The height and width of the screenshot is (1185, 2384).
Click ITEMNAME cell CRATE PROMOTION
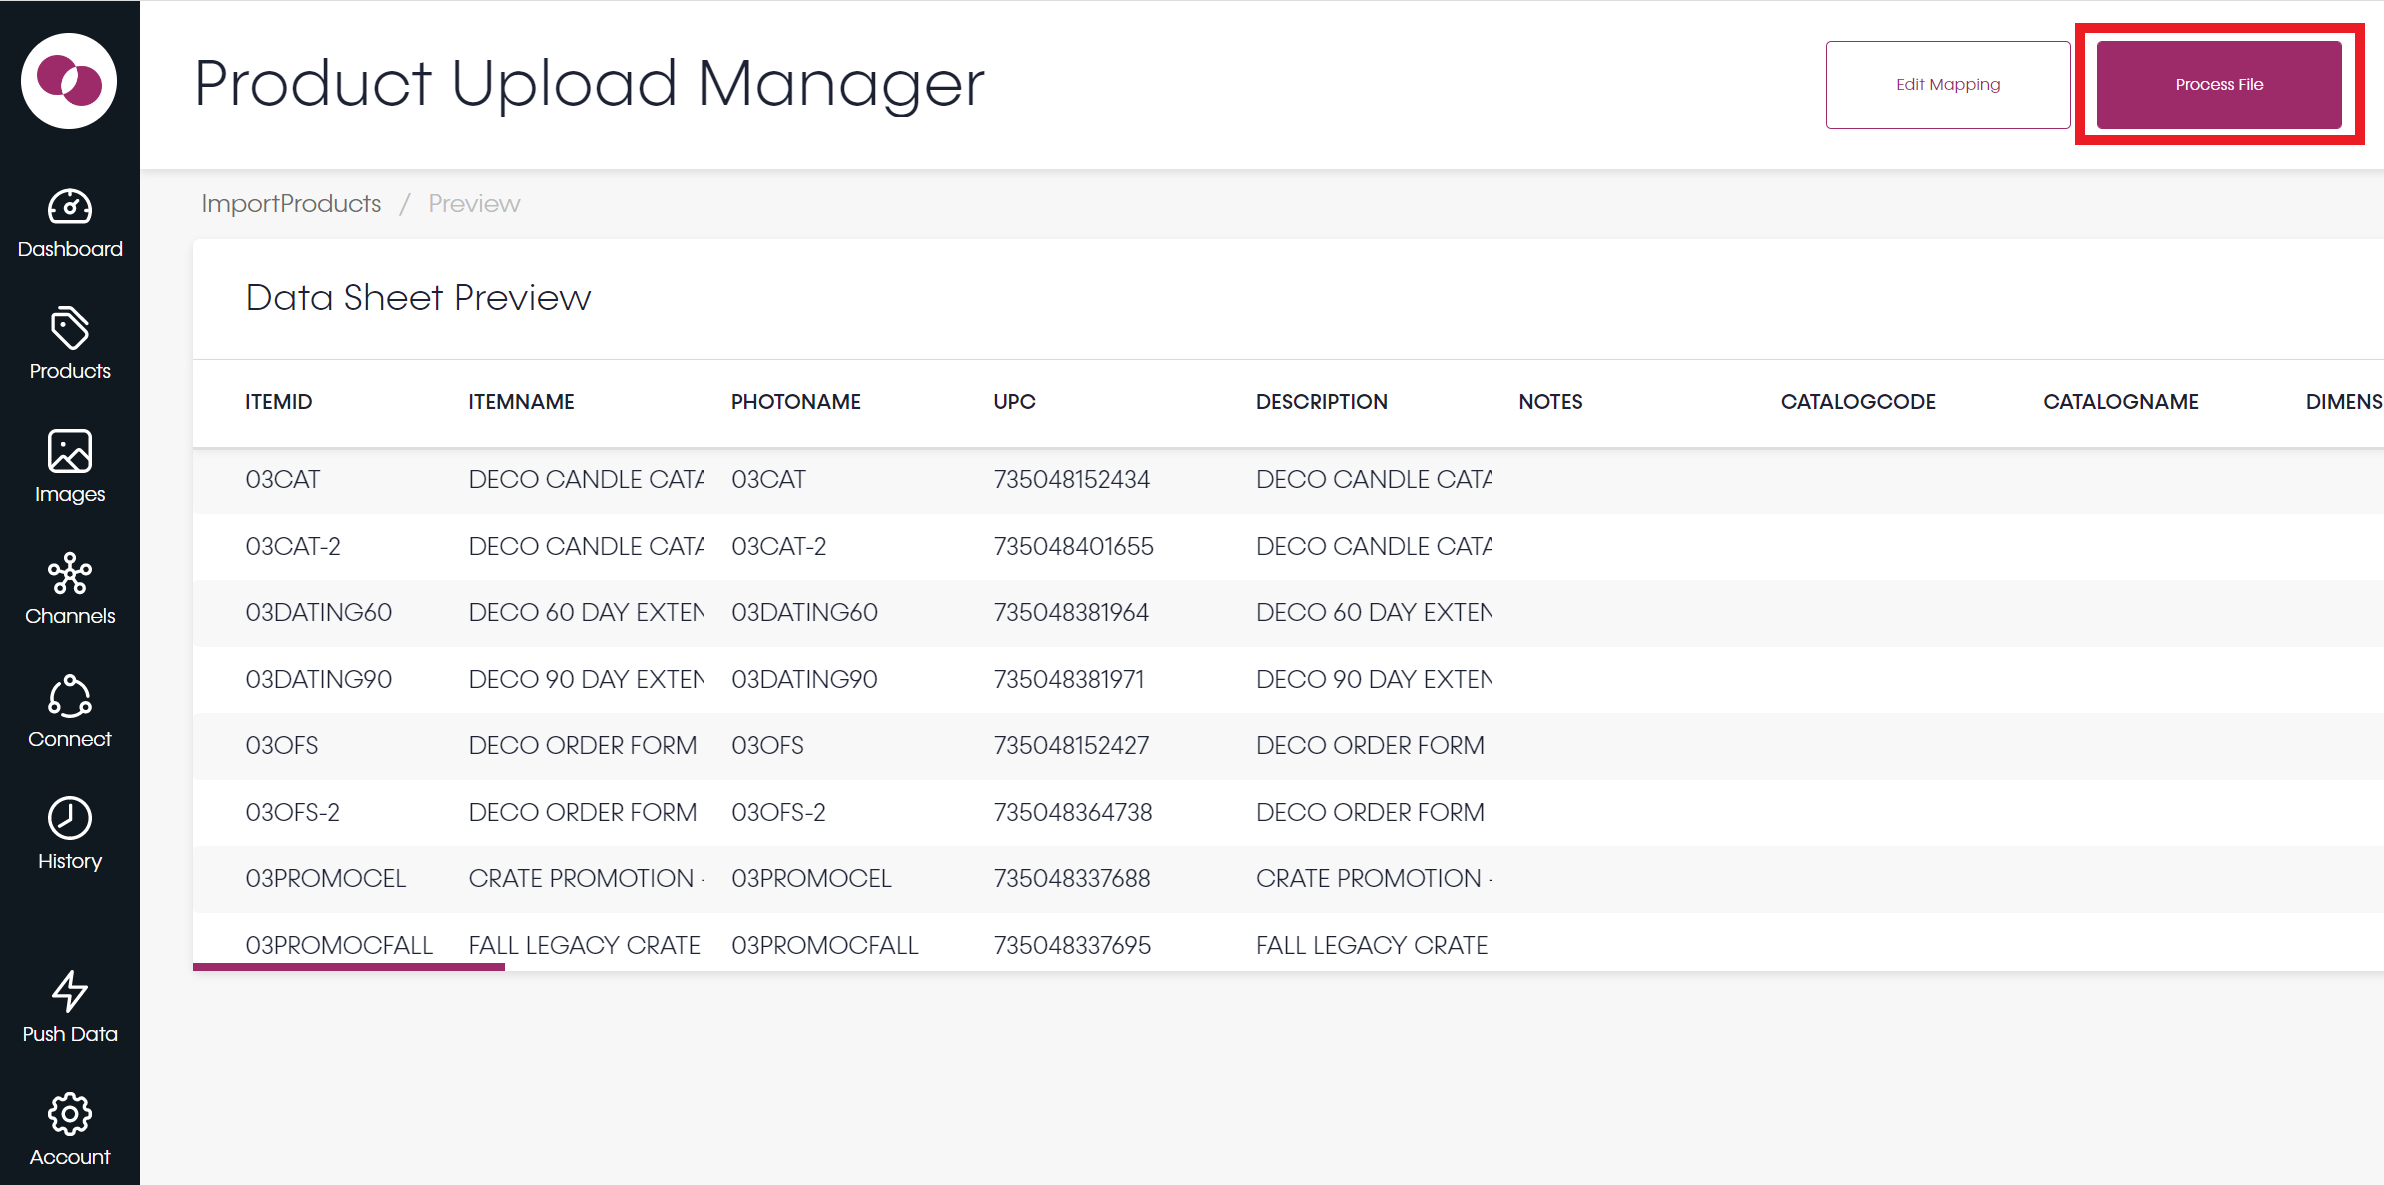pyautogui.click(x=586, y=879)
